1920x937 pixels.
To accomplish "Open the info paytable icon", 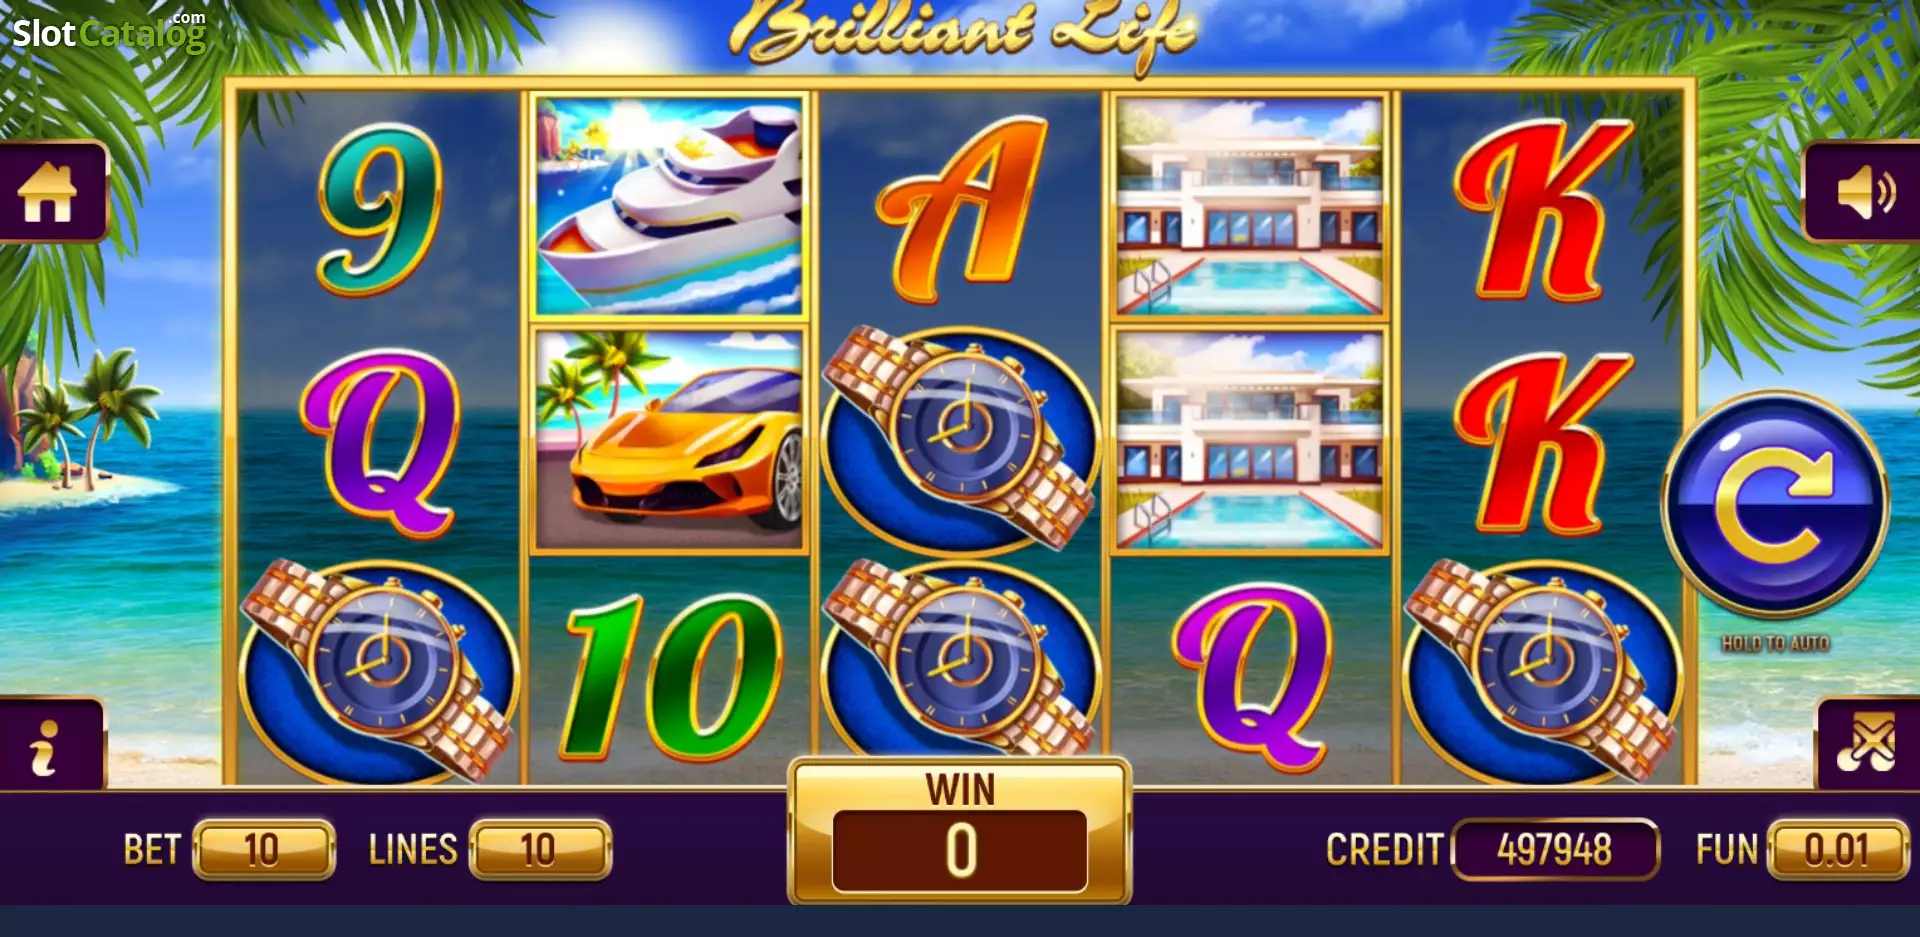I will (48, 746).
